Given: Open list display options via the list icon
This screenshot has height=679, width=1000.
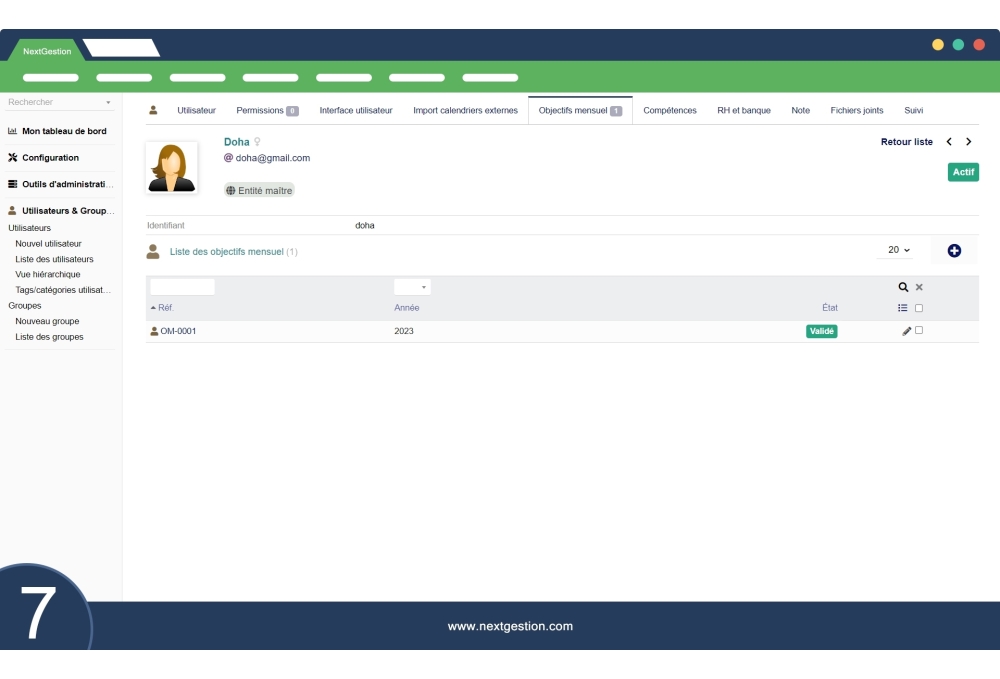Looking at the screenshot, I should (x=904, y=308).
